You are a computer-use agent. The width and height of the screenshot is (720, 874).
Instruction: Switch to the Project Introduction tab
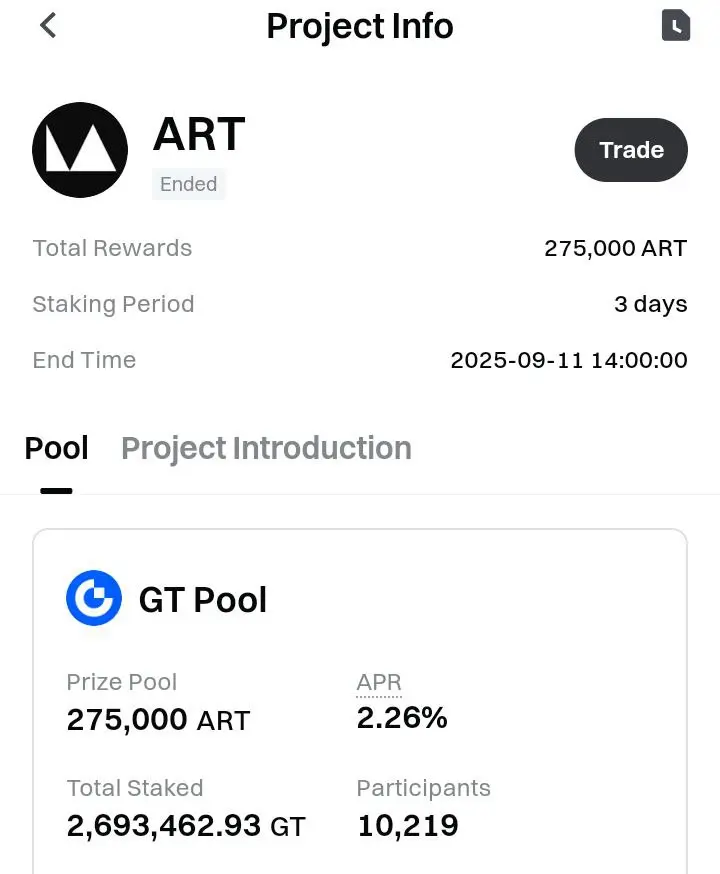tap(266, 448)
